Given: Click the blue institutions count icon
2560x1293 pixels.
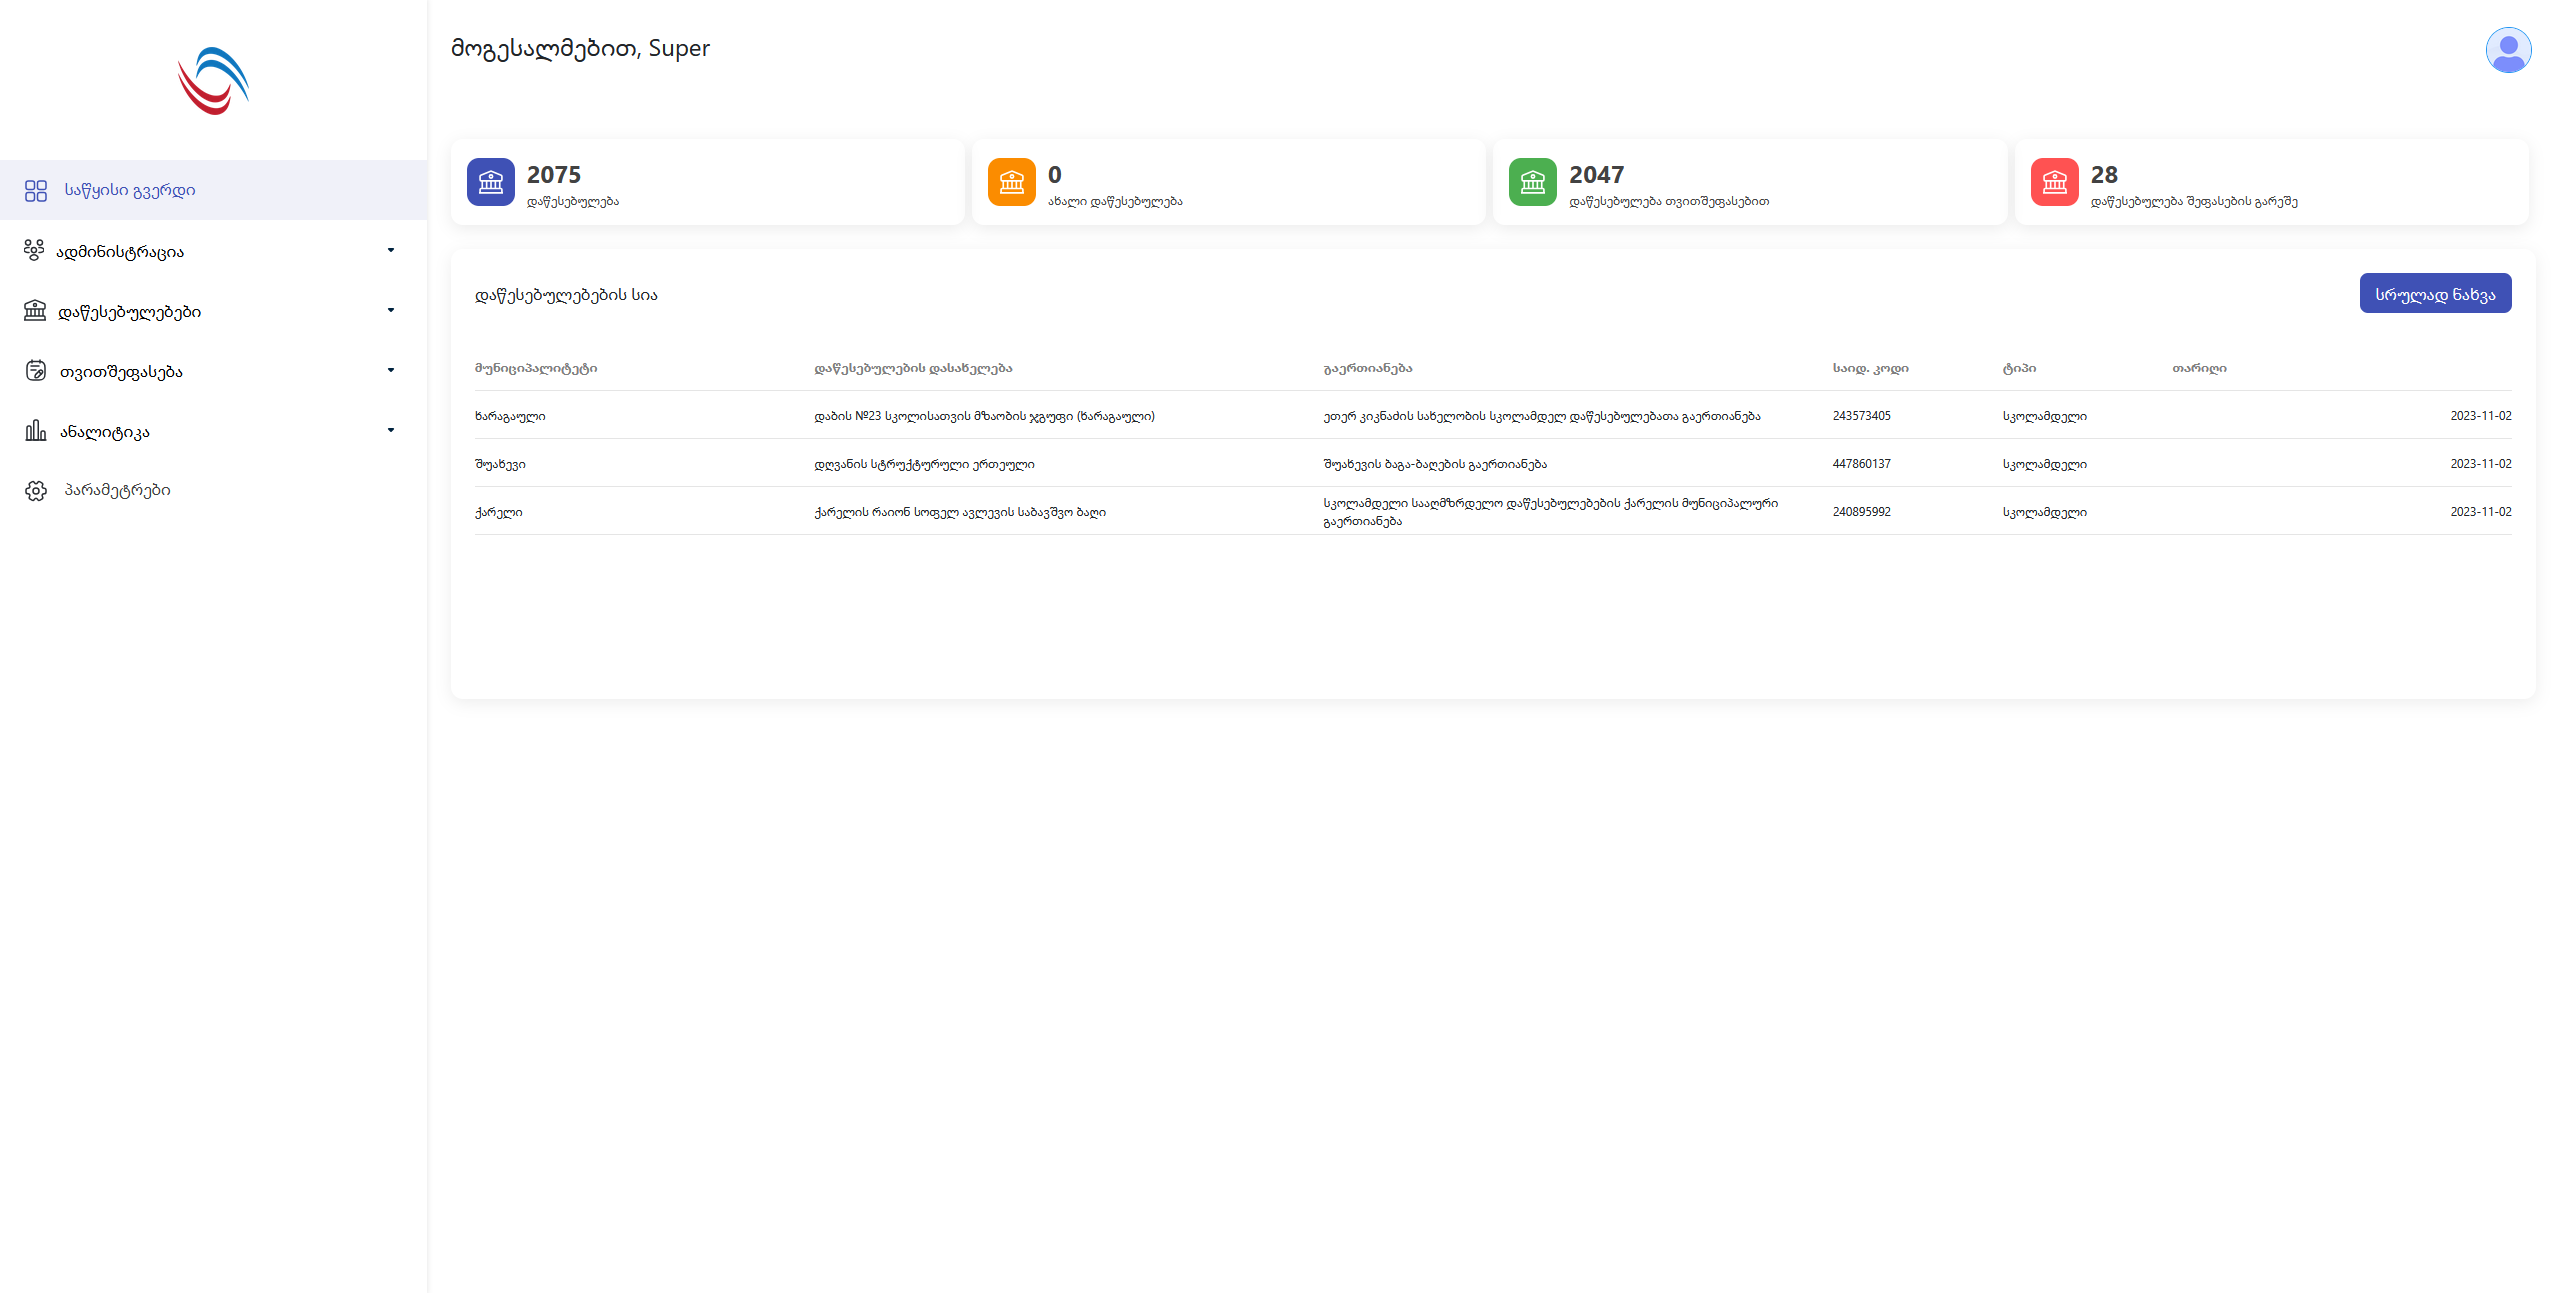Looking at the screenshot, I should pyautogui.click(x=490, y=182).
